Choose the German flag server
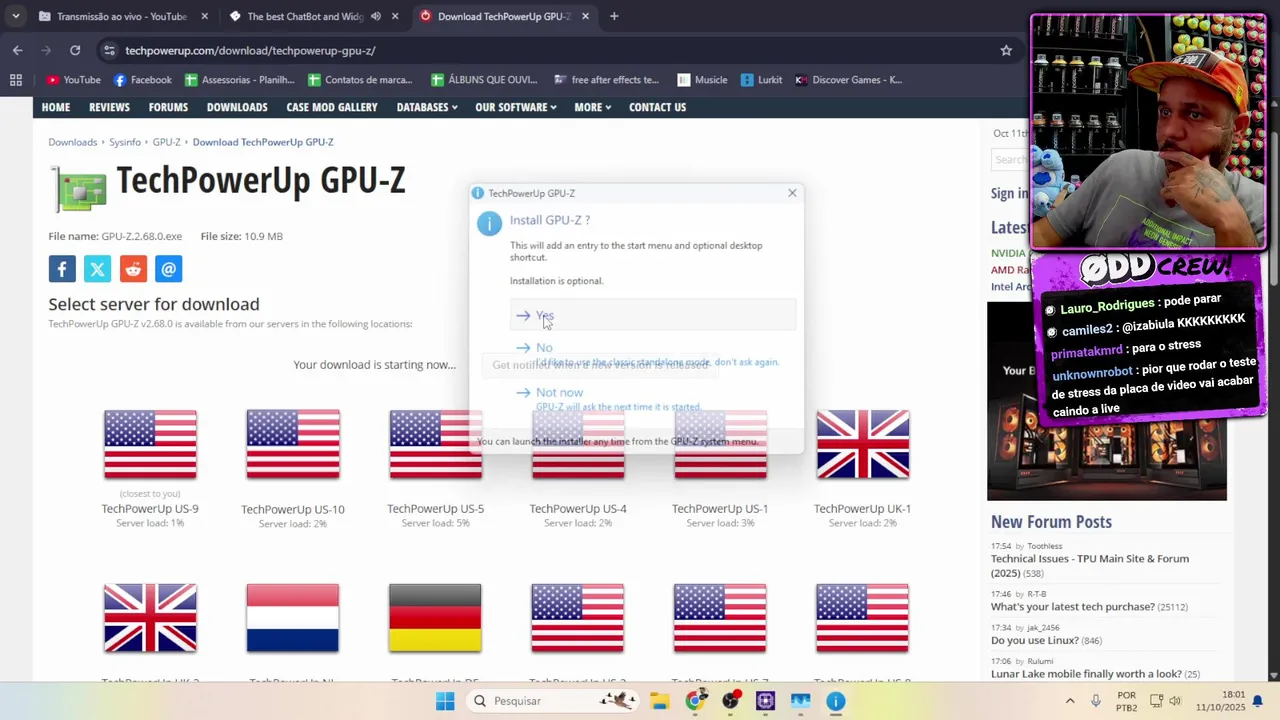Screen dimensions: 1280x720 435,618
